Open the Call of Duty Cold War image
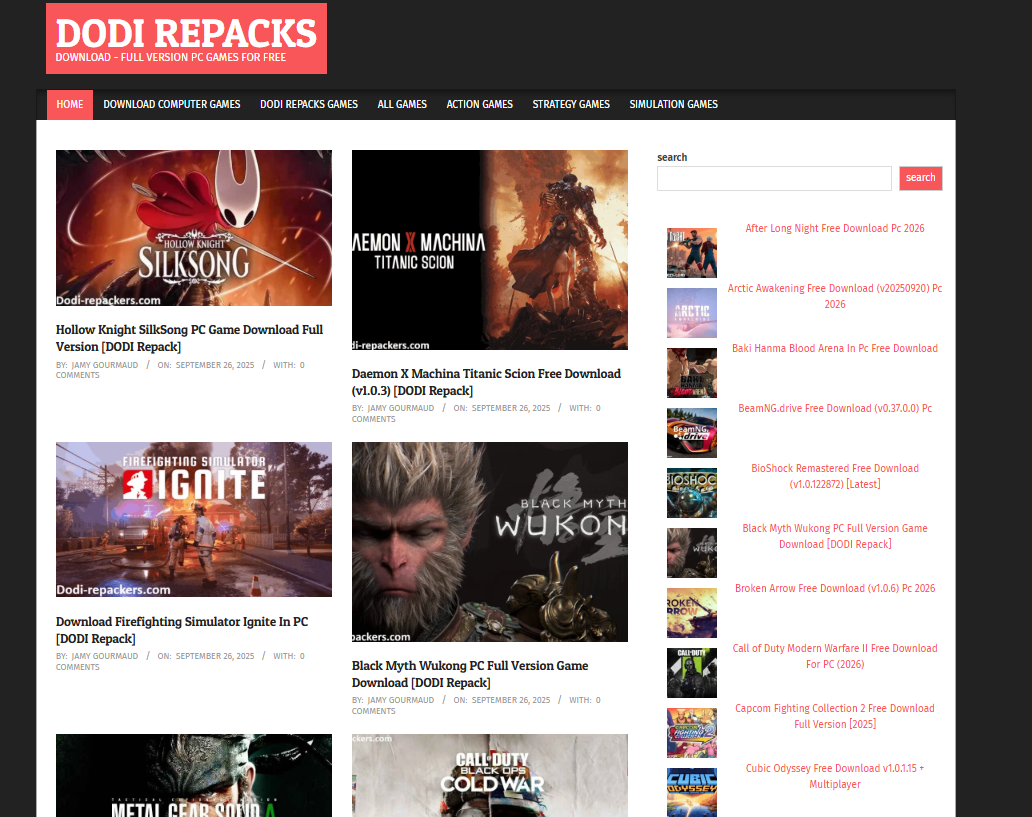Image resolution: width=1032 pixels, height=817 pixels. pos(490,775)
